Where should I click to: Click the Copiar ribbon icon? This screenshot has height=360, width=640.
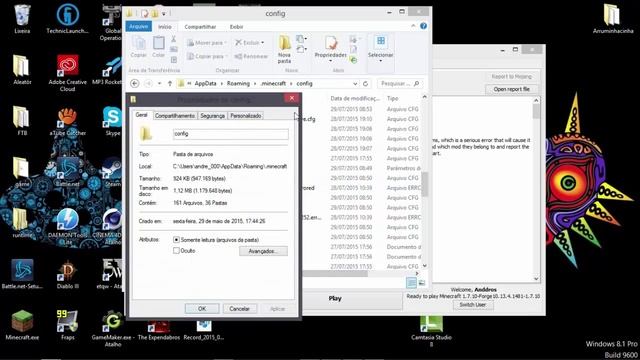[x=138, y=47]
